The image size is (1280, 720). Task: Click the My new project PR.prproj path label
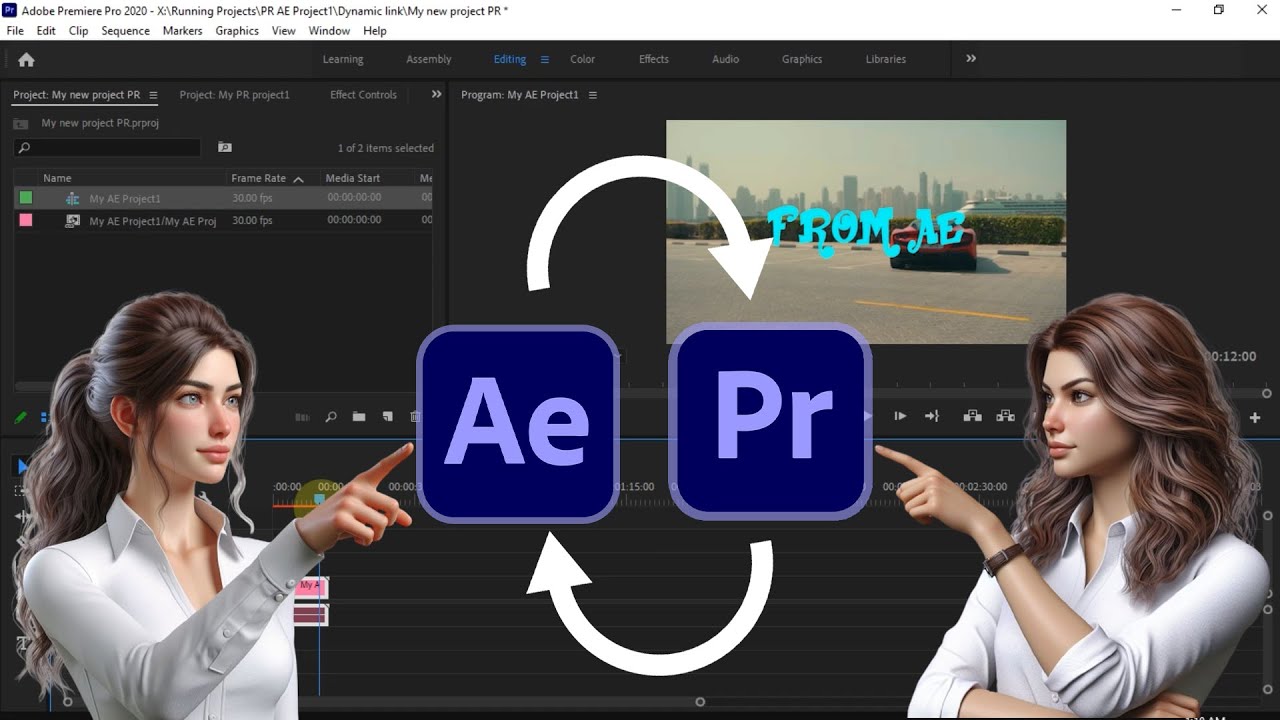(x=100, y=123)
